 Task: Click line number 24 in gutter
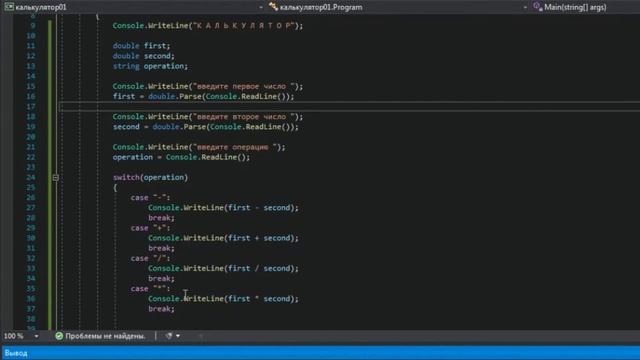[x=31, y=178]
